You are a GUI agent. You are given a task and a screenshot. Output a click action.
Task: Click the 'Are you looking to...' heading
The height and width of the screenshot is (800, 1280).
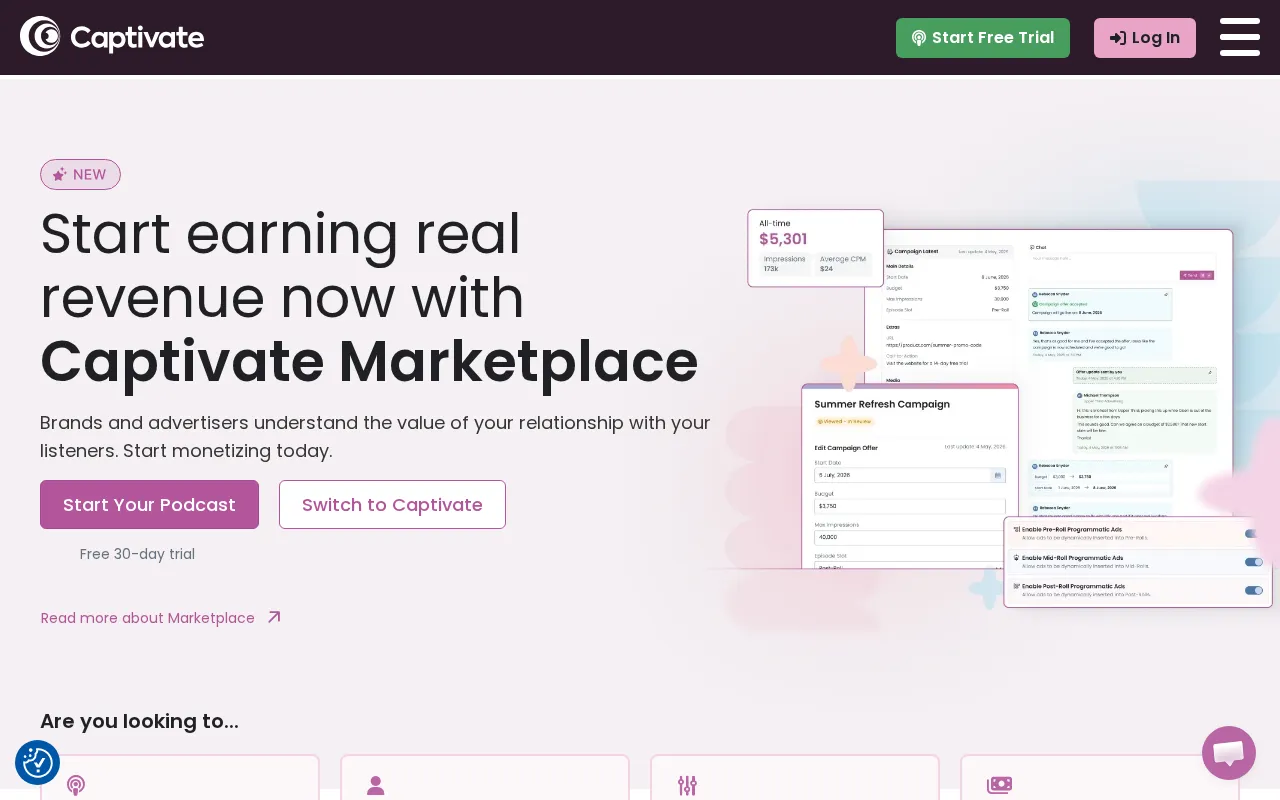point(139,721)
